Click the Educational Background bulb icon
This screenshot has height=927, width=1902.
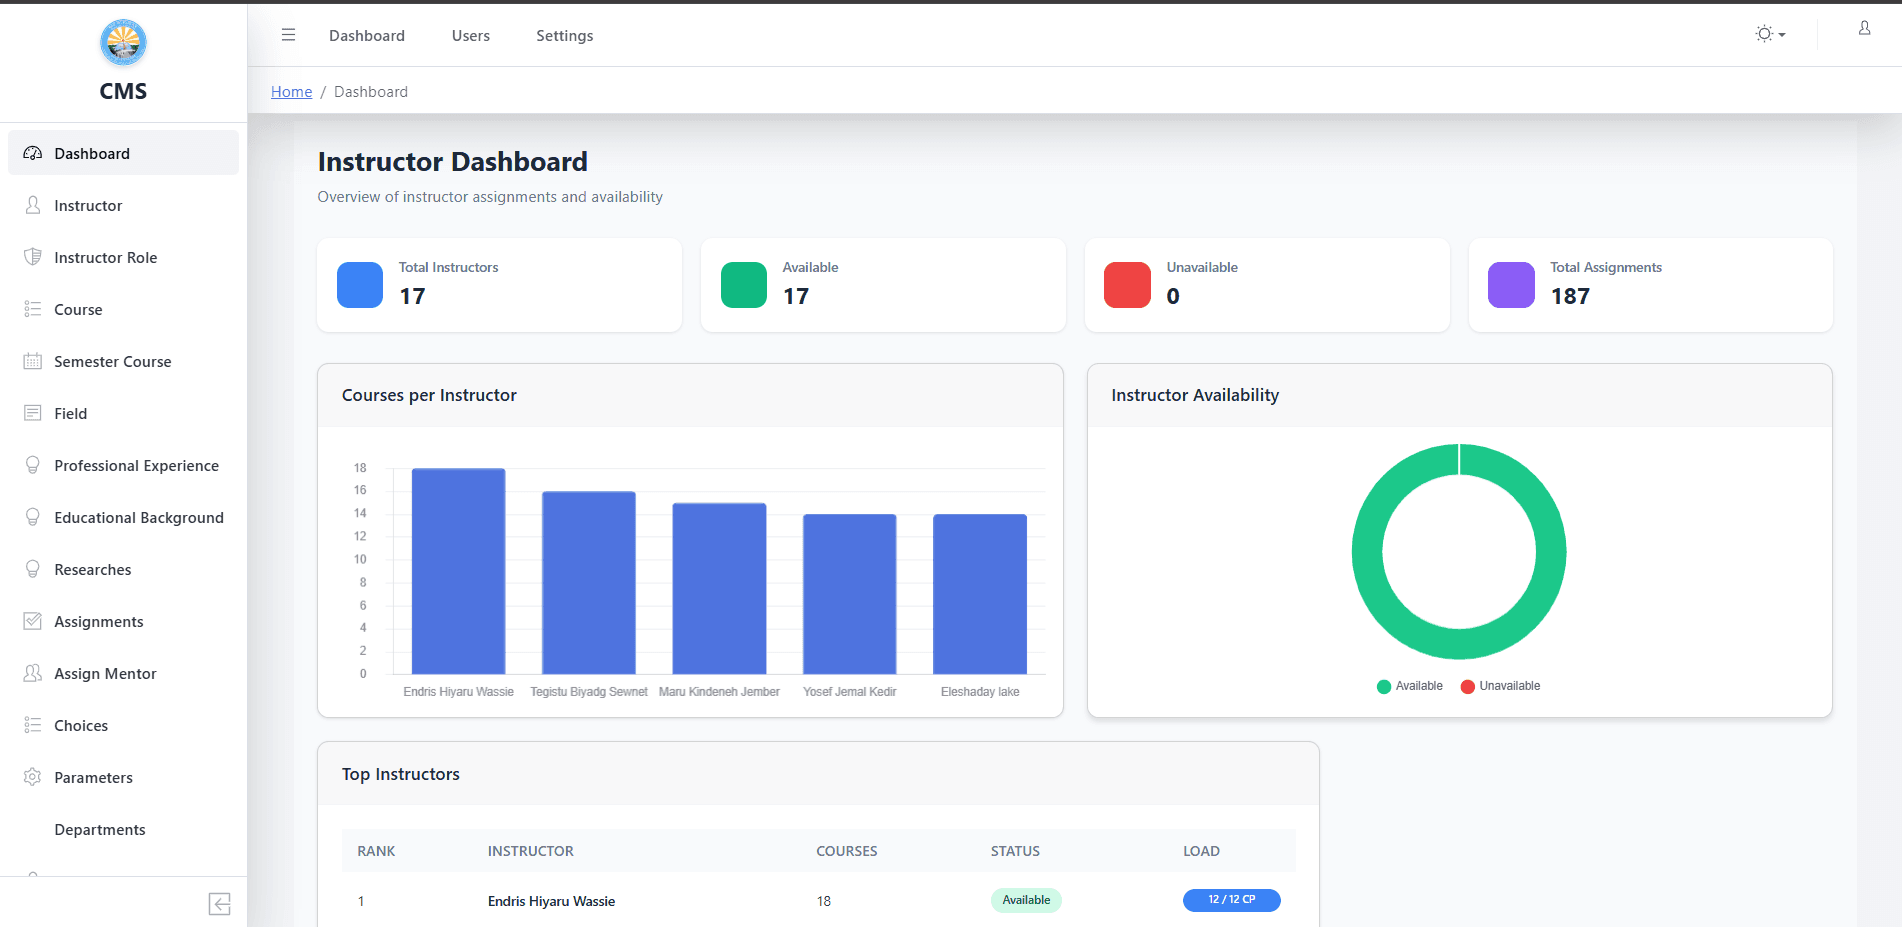33,517
